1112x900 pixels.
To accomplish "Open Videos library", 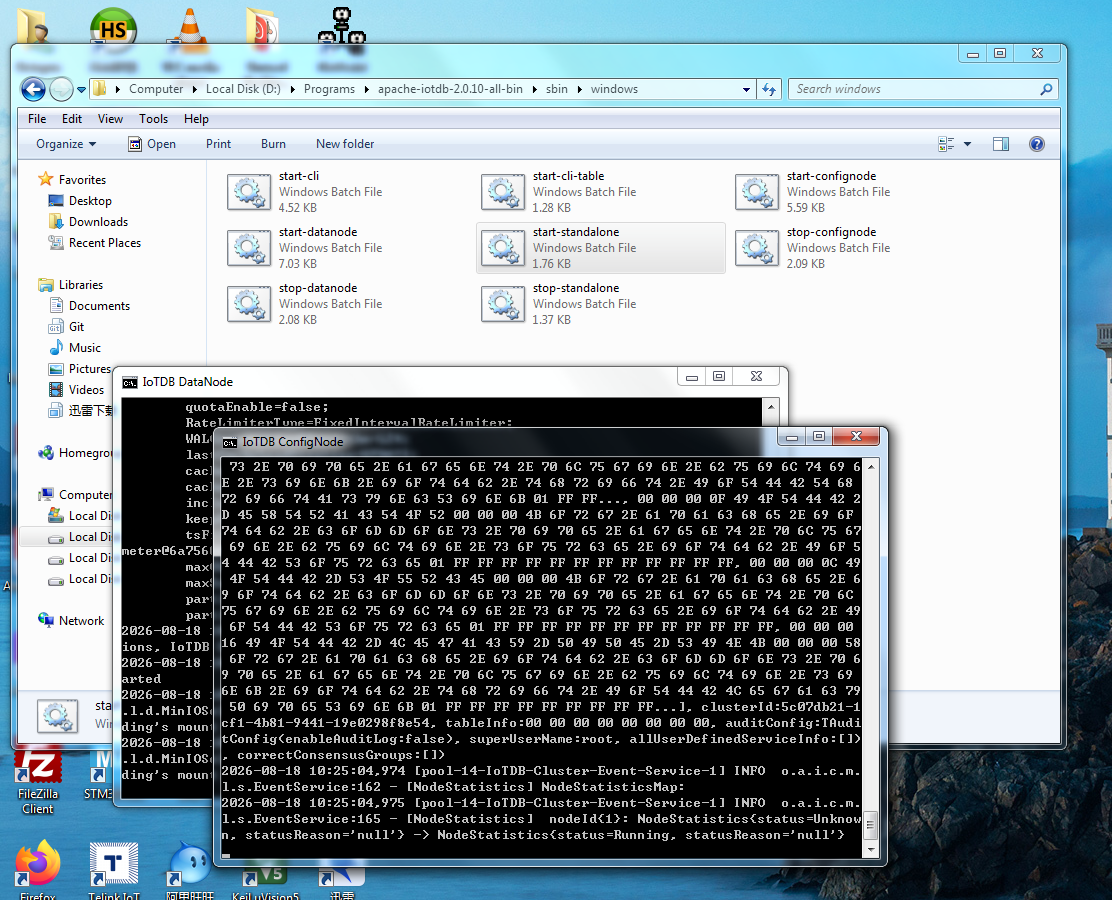I will click(x=86, y=390).
